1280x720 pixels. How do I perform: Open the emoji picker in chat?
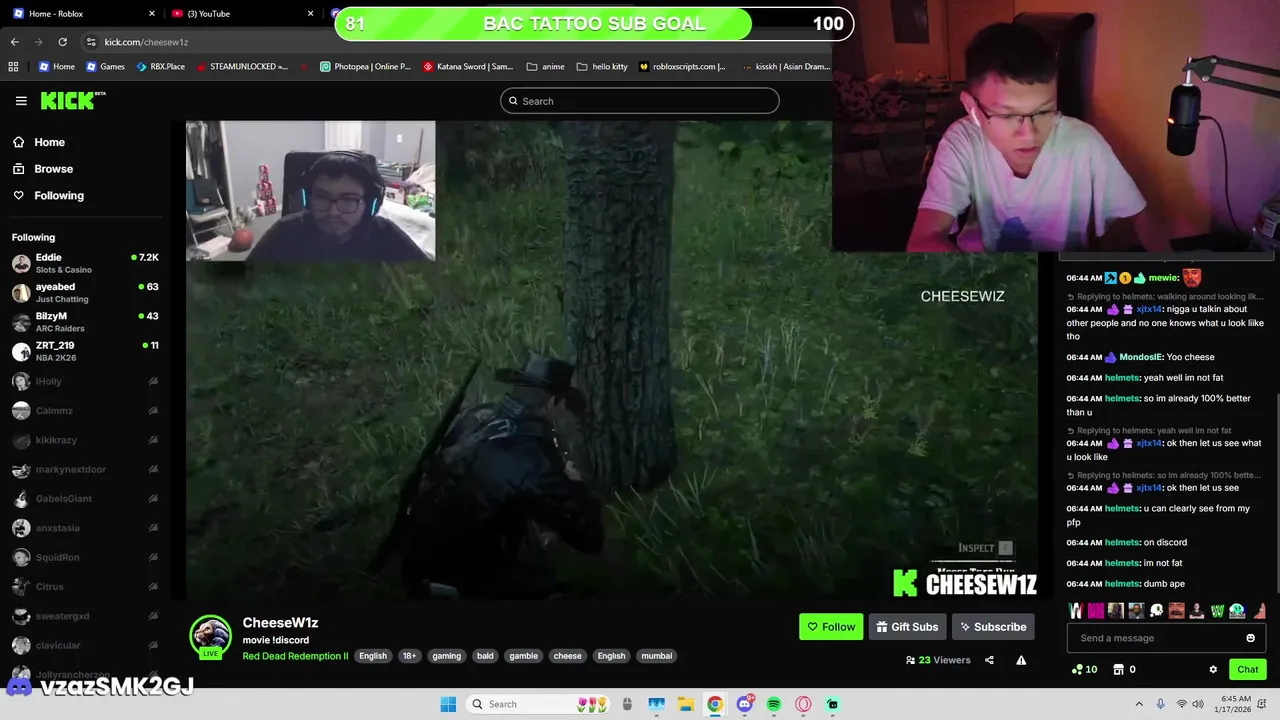(1250, 638)
